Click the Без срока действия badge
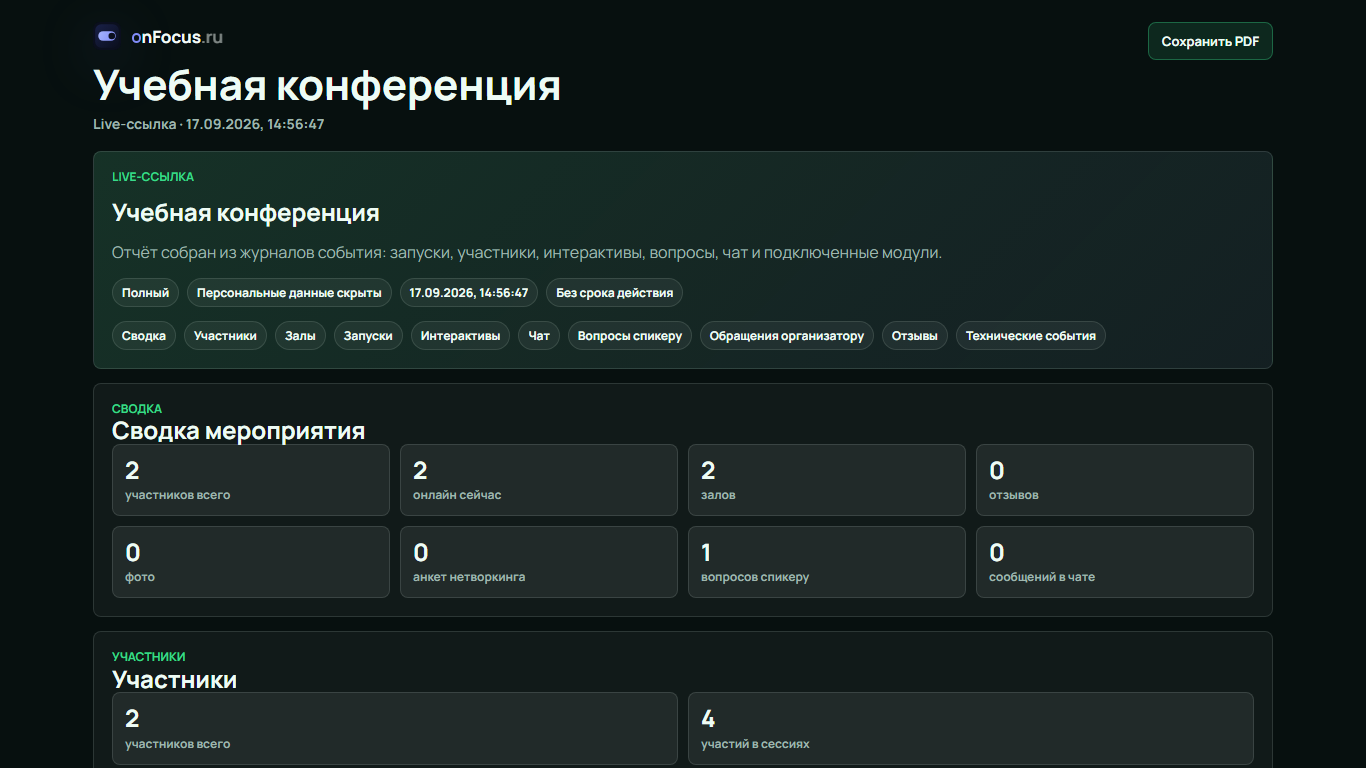This screenshot has width=1366, height=768. [615, 293]
